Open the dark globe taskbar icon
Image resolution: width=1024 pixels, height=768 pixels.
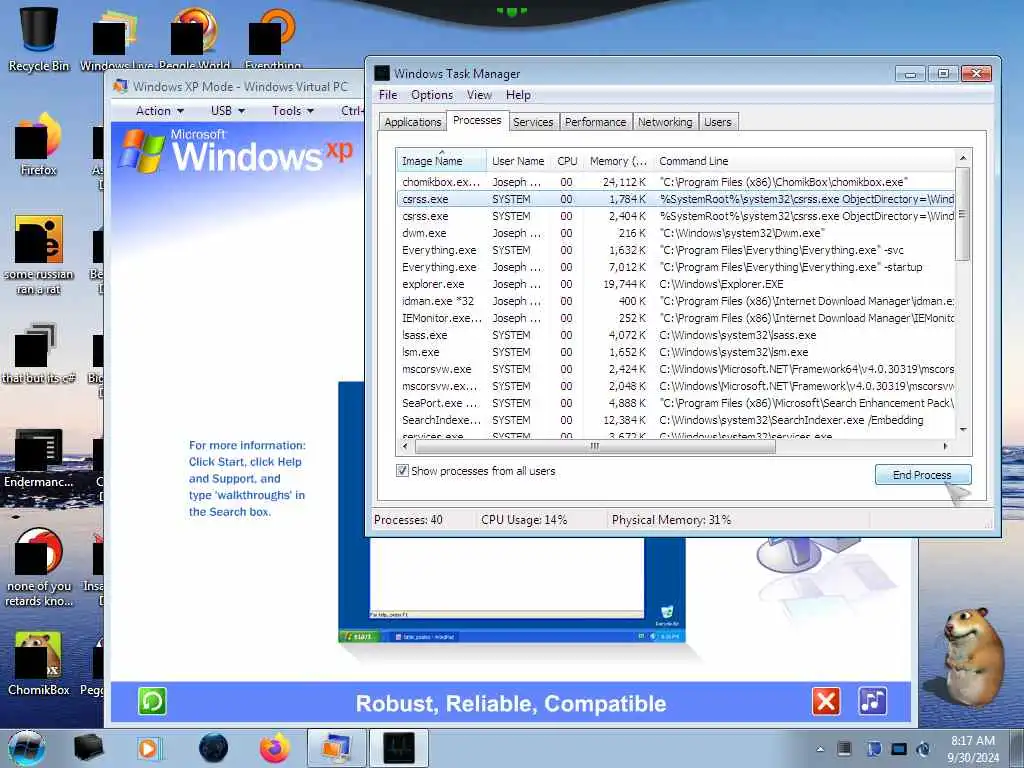coord(213,748)
